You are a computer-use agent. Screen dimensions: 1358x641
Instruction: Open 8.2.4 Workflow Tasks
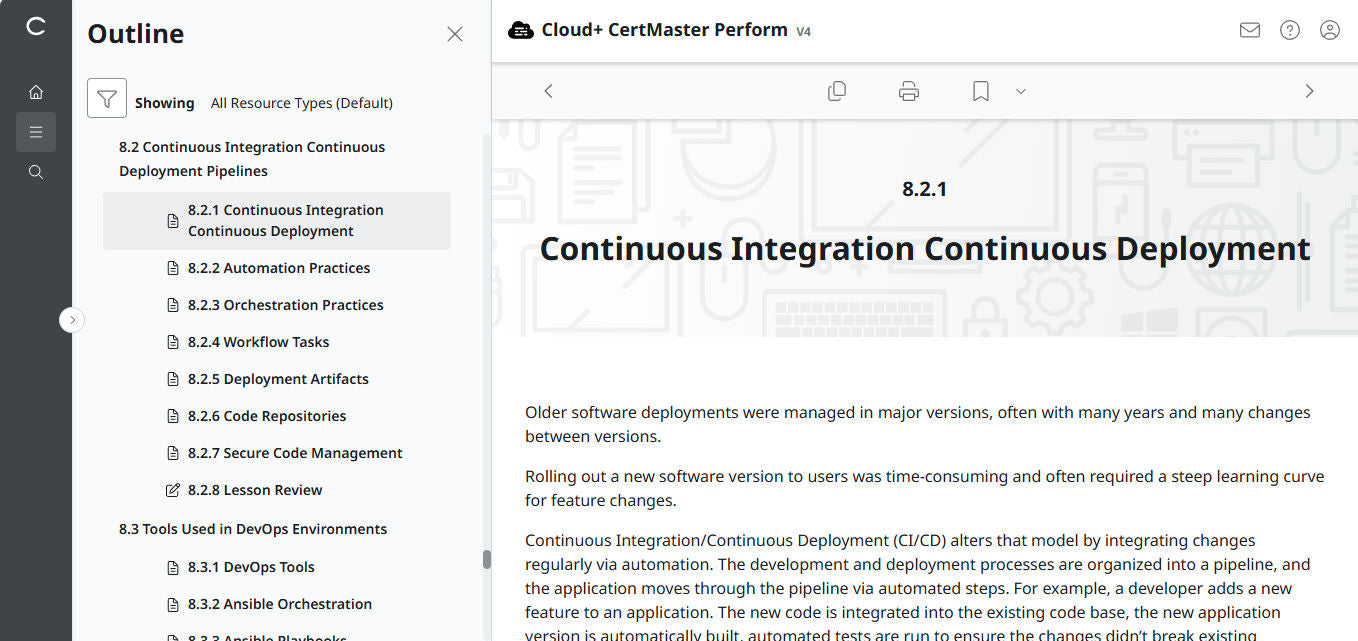click(258, 341)
